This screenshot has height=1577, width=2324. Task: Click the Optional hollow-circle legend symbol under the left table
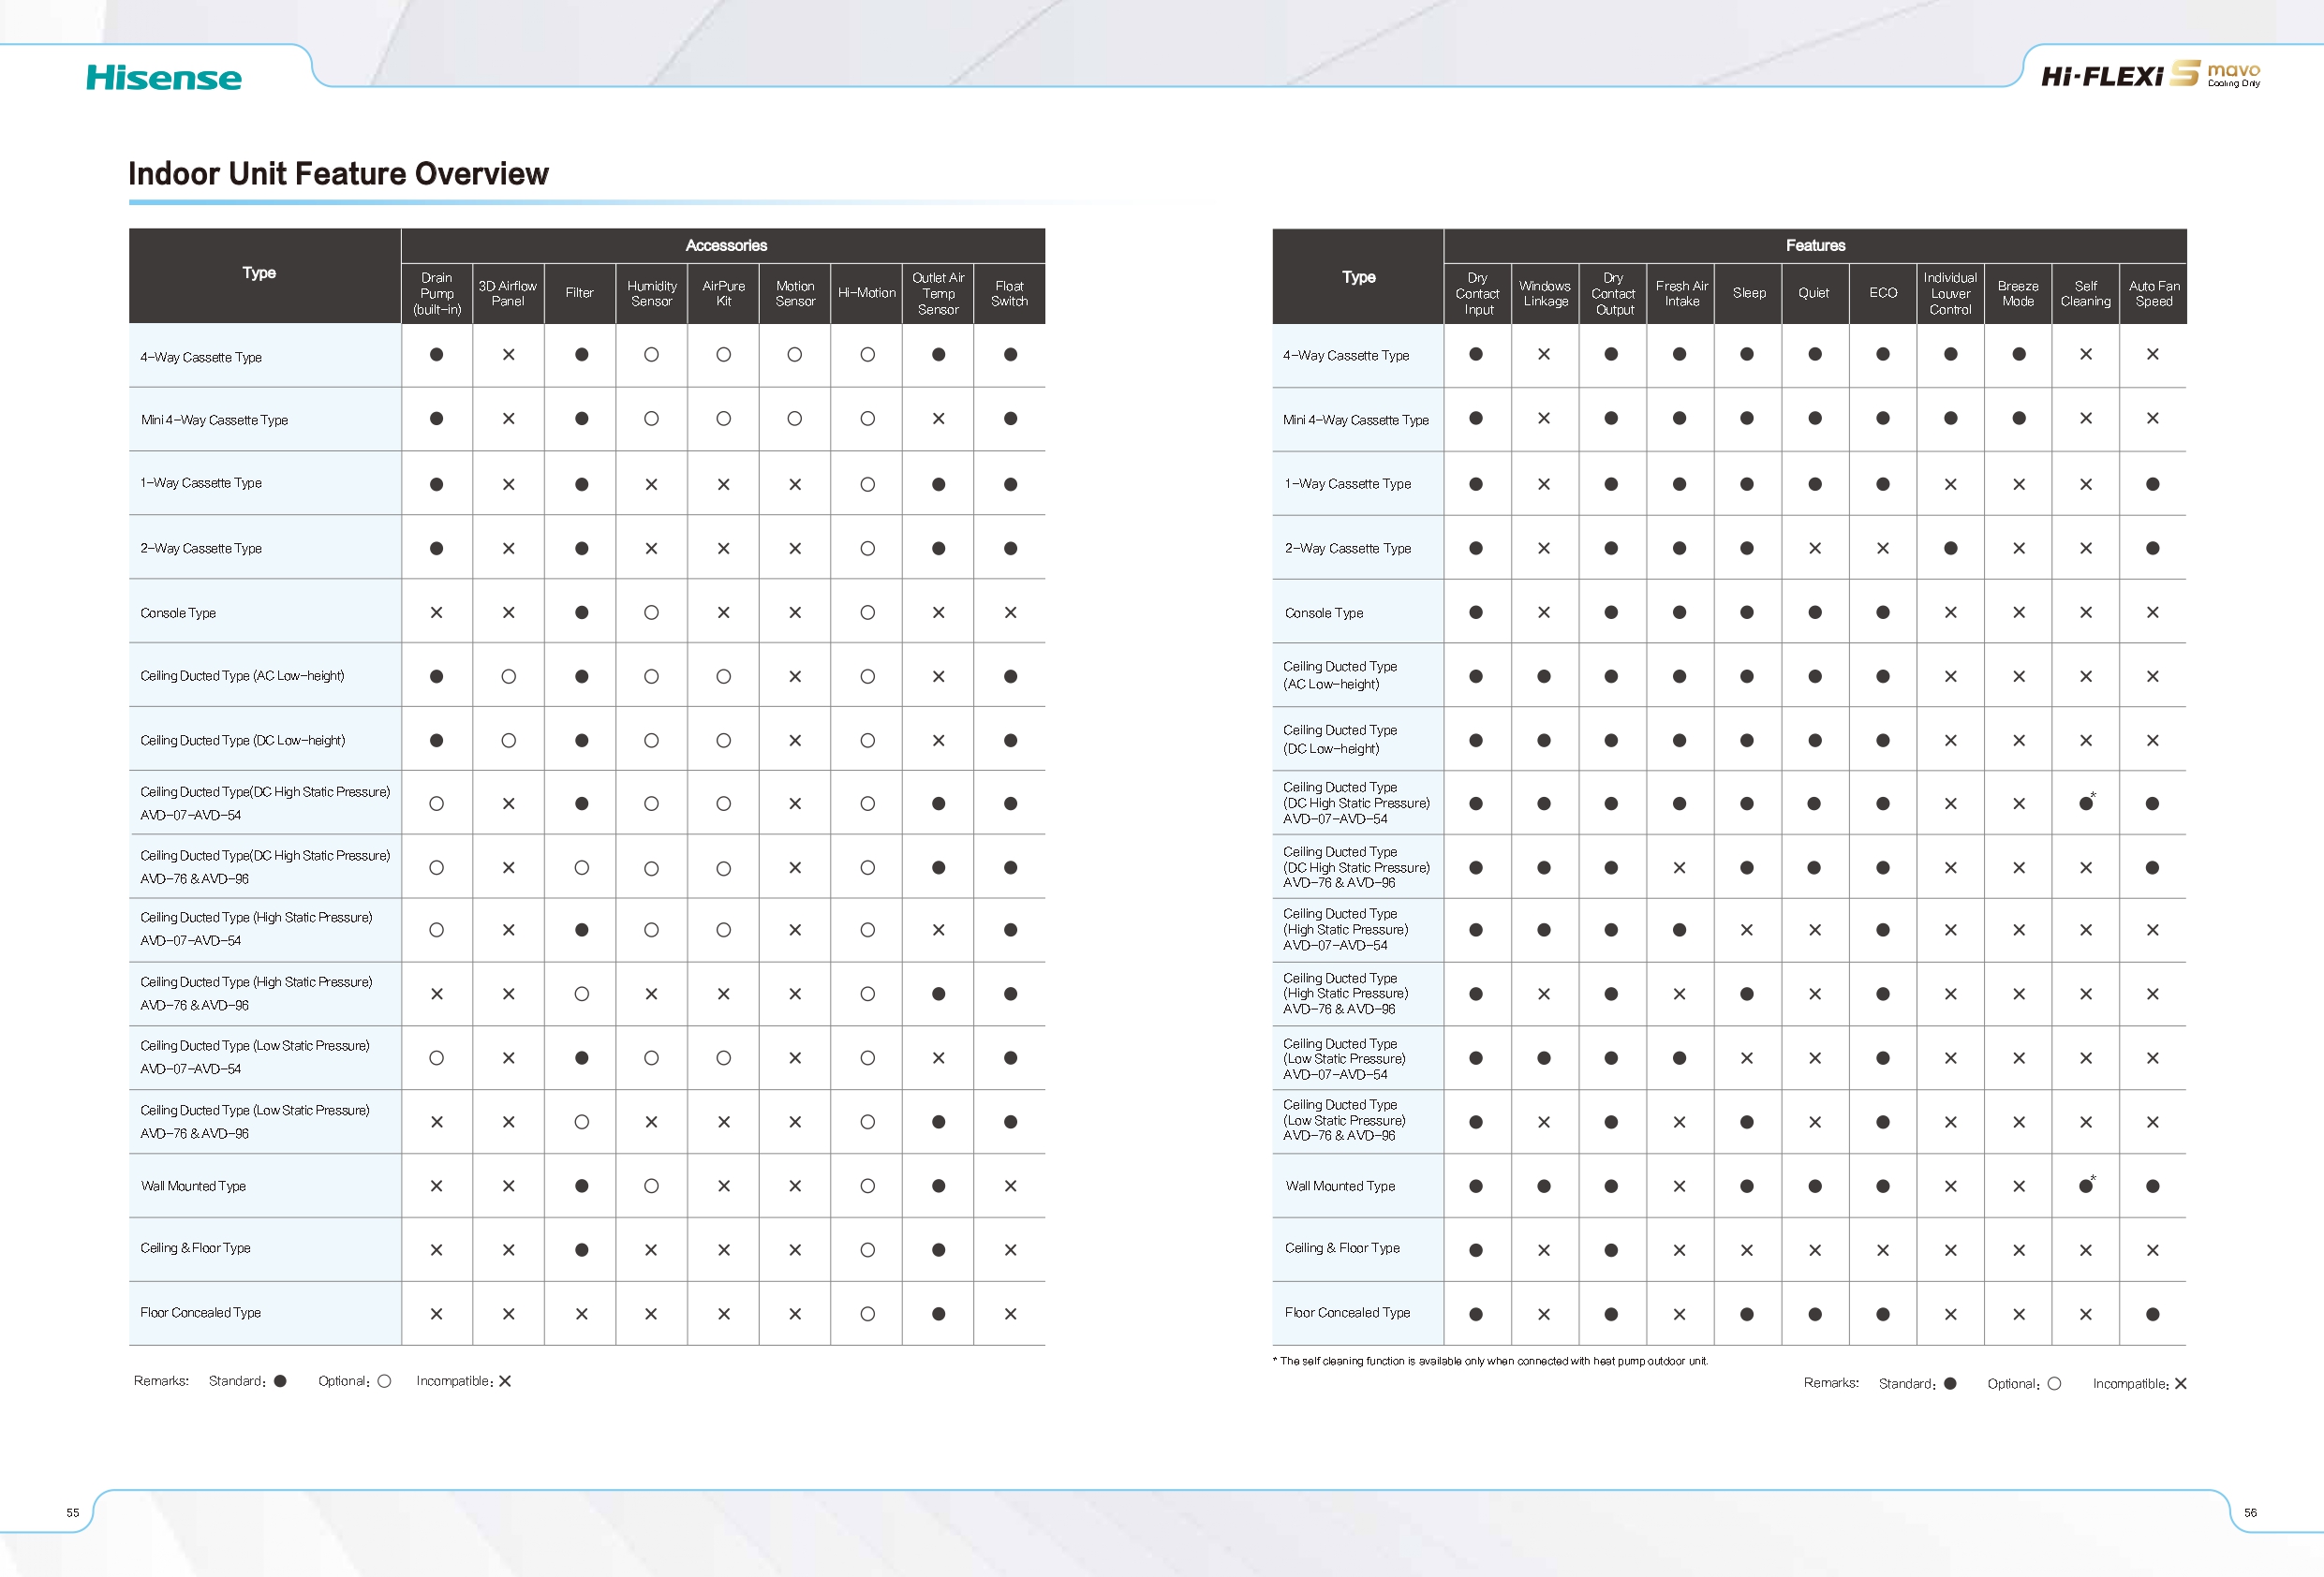pyautogui.click(x=384, y=1381)
